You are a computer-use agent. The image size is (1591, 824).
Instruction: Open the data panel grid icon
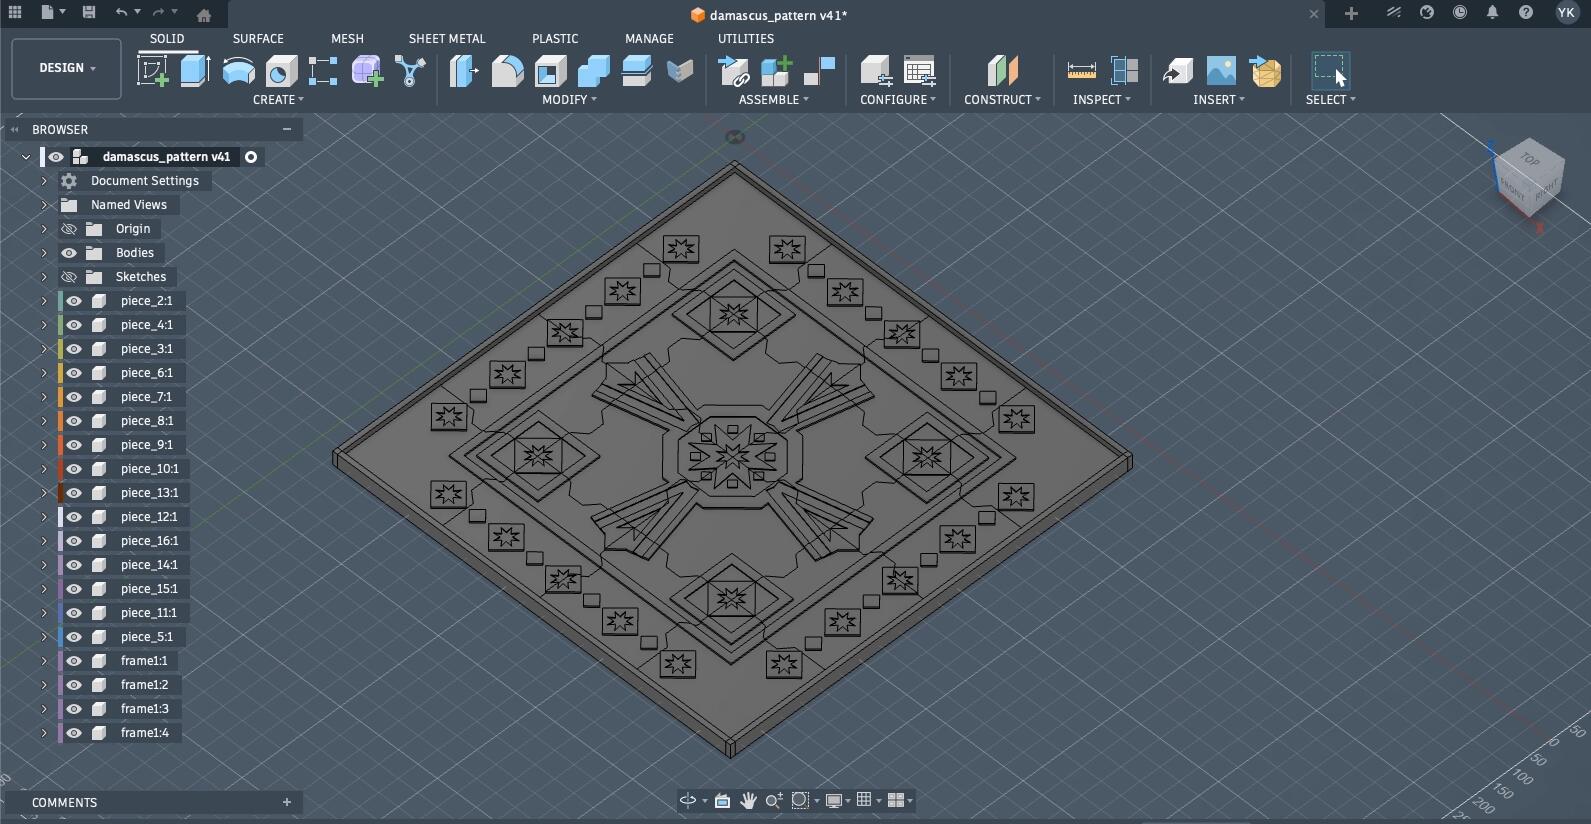pos(15,13)
